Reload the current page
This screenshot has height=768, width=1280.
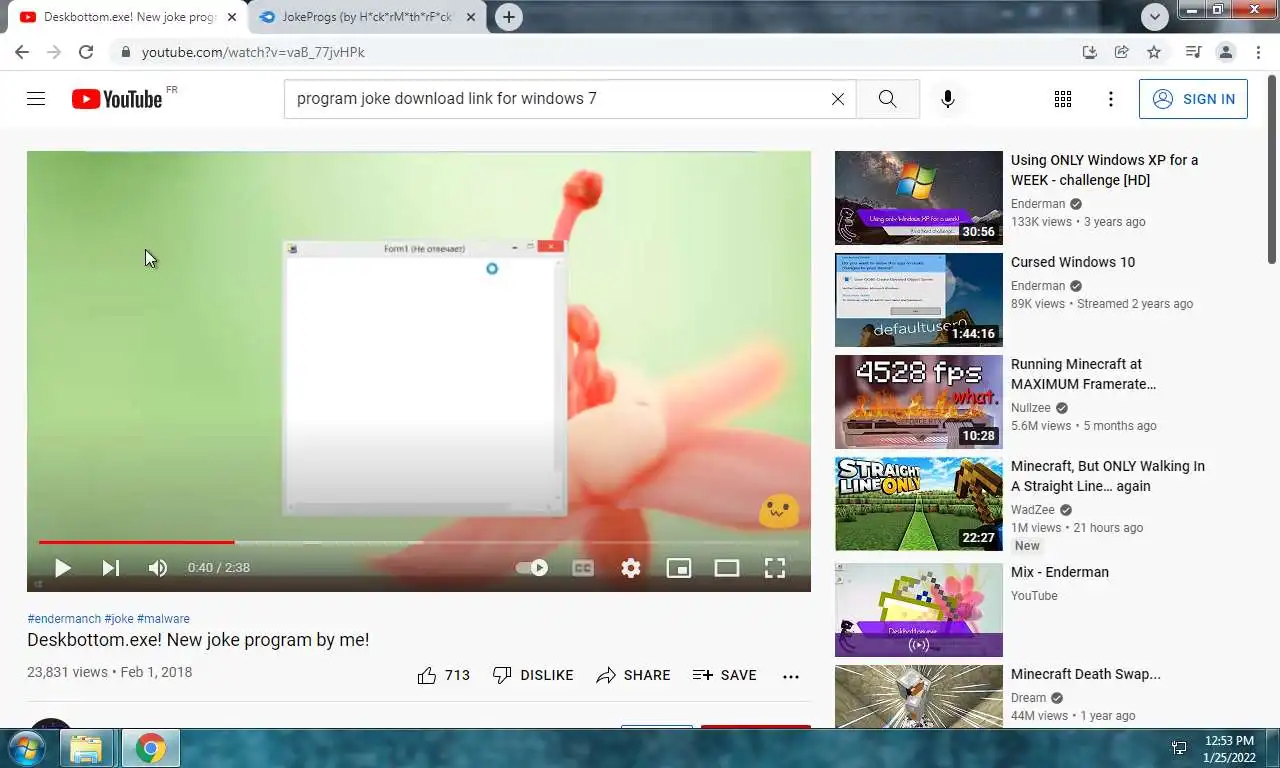coord(86,52)
